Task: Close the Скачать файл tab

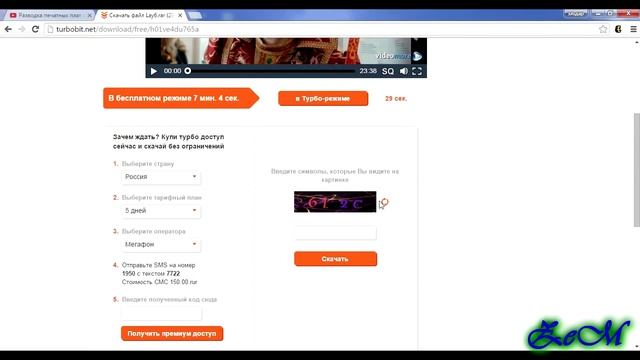Action: [180, 15]
